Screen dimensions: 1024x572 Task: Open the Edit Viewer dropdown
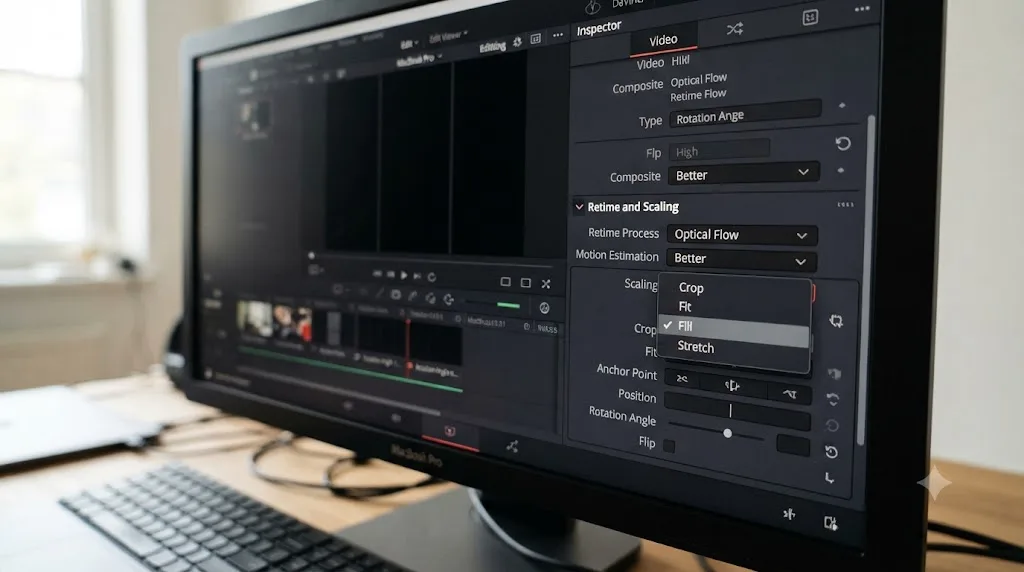pyautogui.click(x=448, y=37)
